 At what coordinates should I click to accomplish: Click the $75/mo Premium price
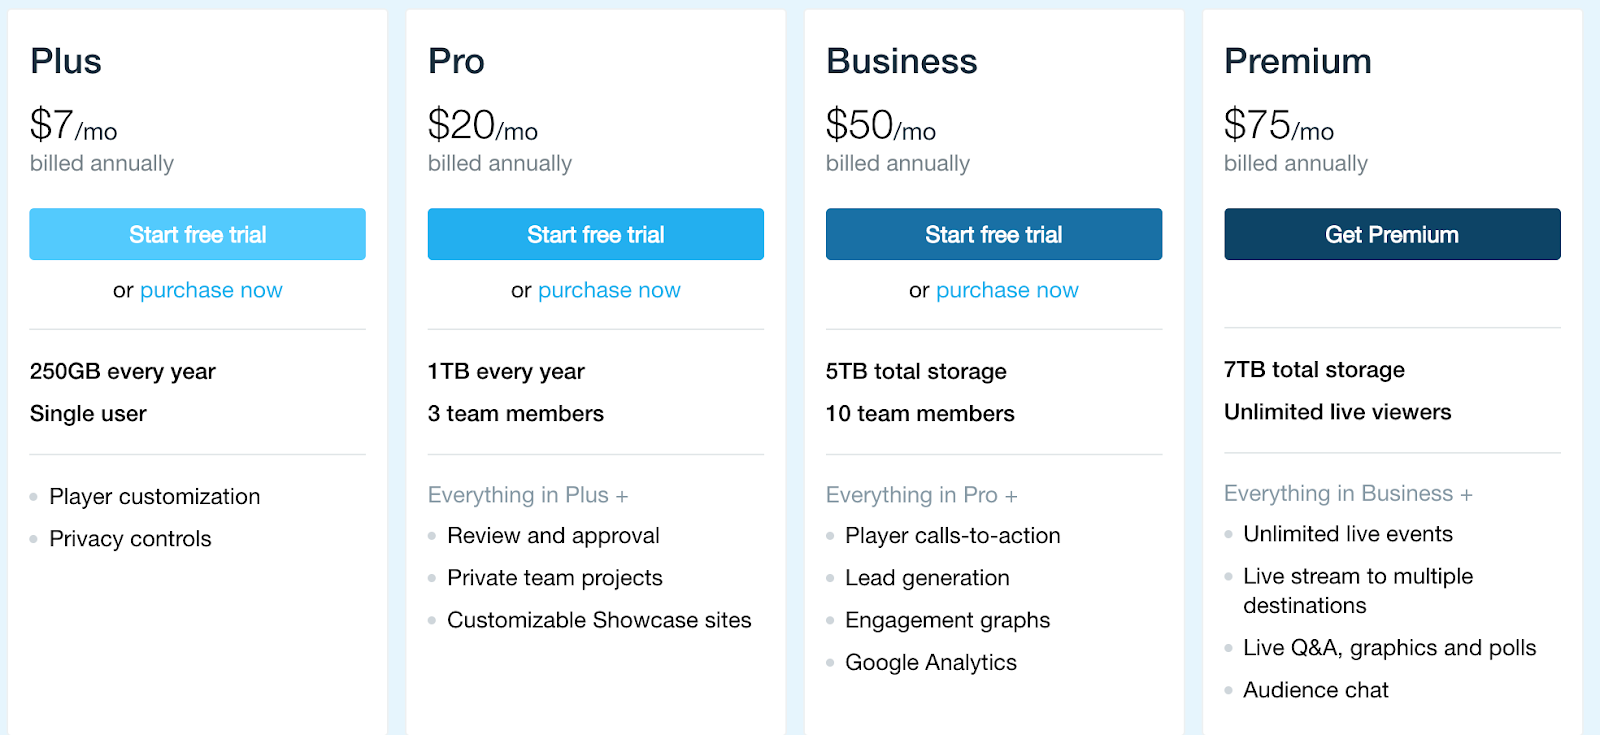point(1278,126)
